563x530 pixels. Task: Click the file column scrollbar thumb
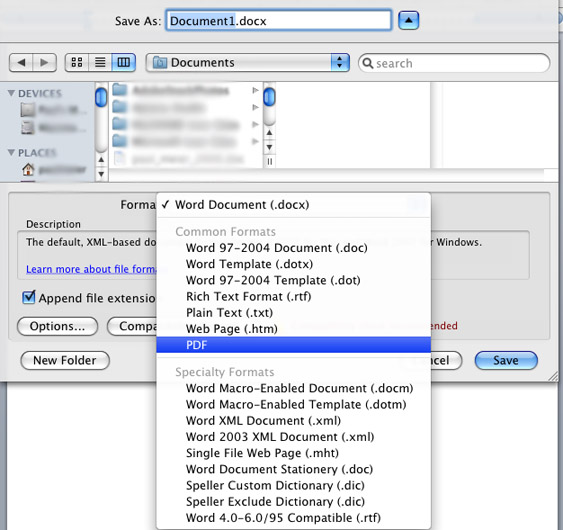pos(269,97)
